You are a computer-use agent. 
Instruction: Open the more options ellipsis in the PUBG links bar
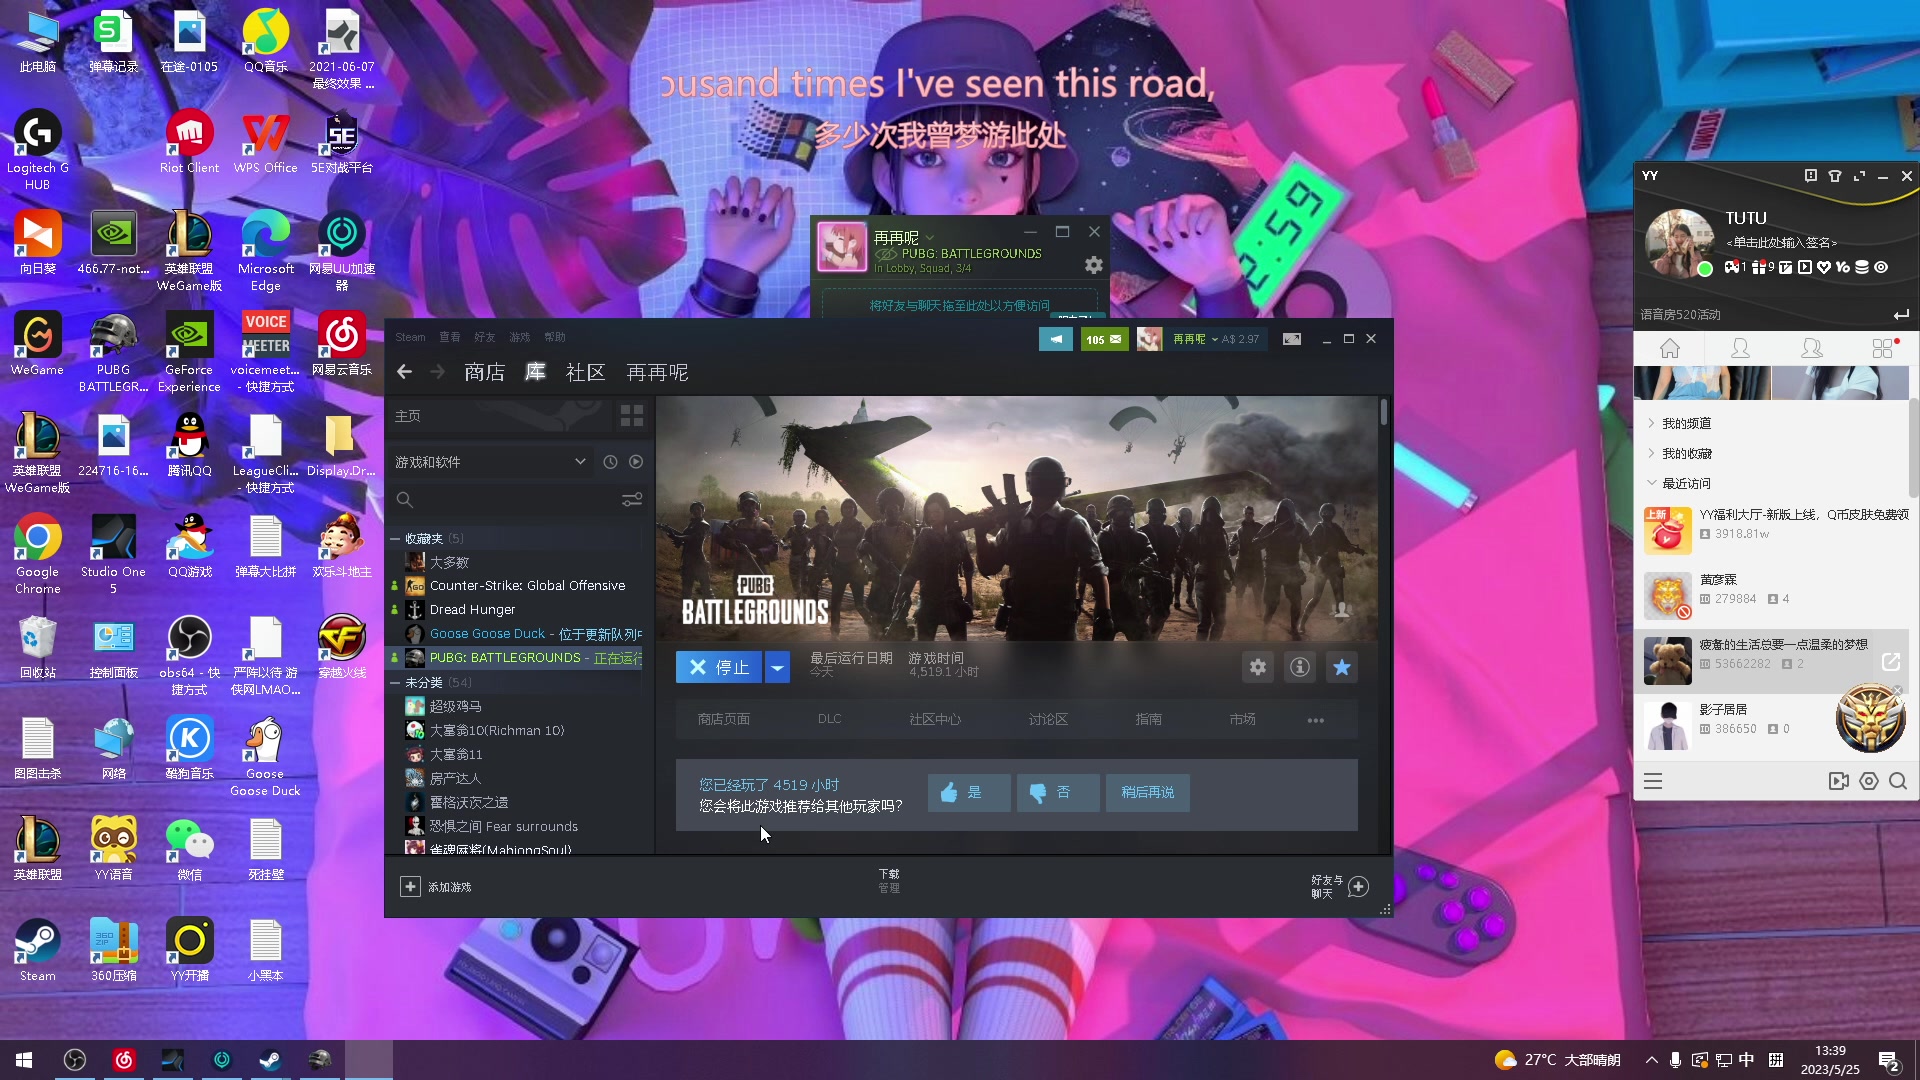(1316, 720)
